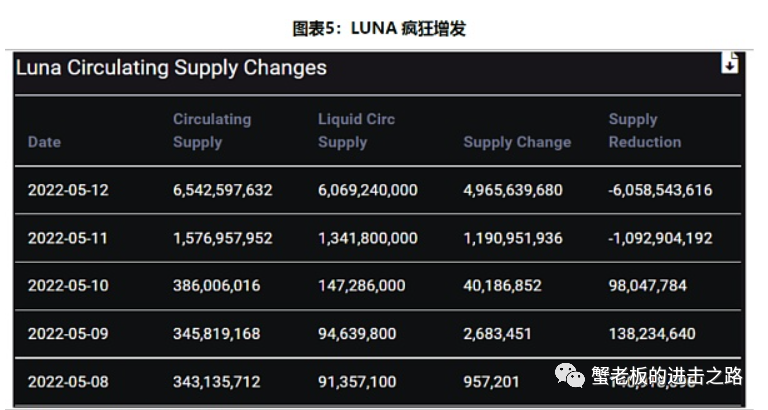Click the 2022-05-08 date cell

point(68,382)
